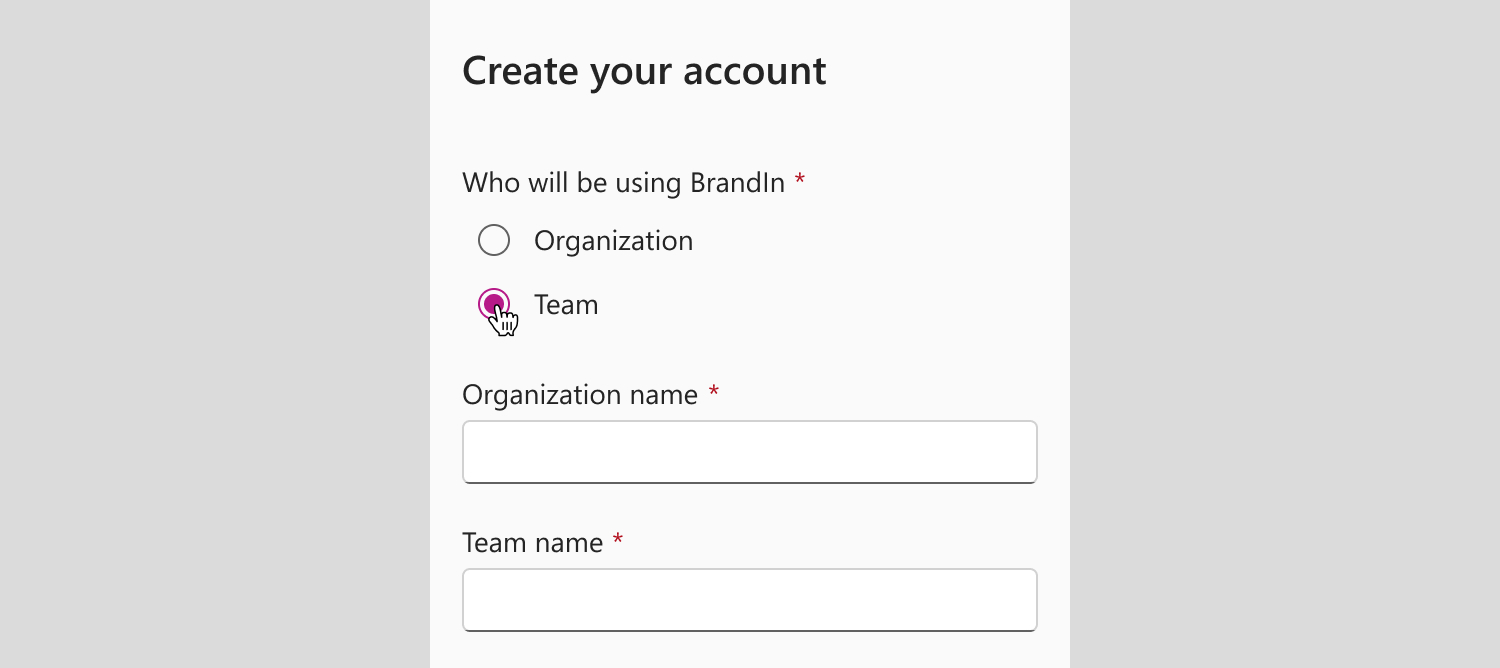Focus the Organization name text field

point(749,452)
